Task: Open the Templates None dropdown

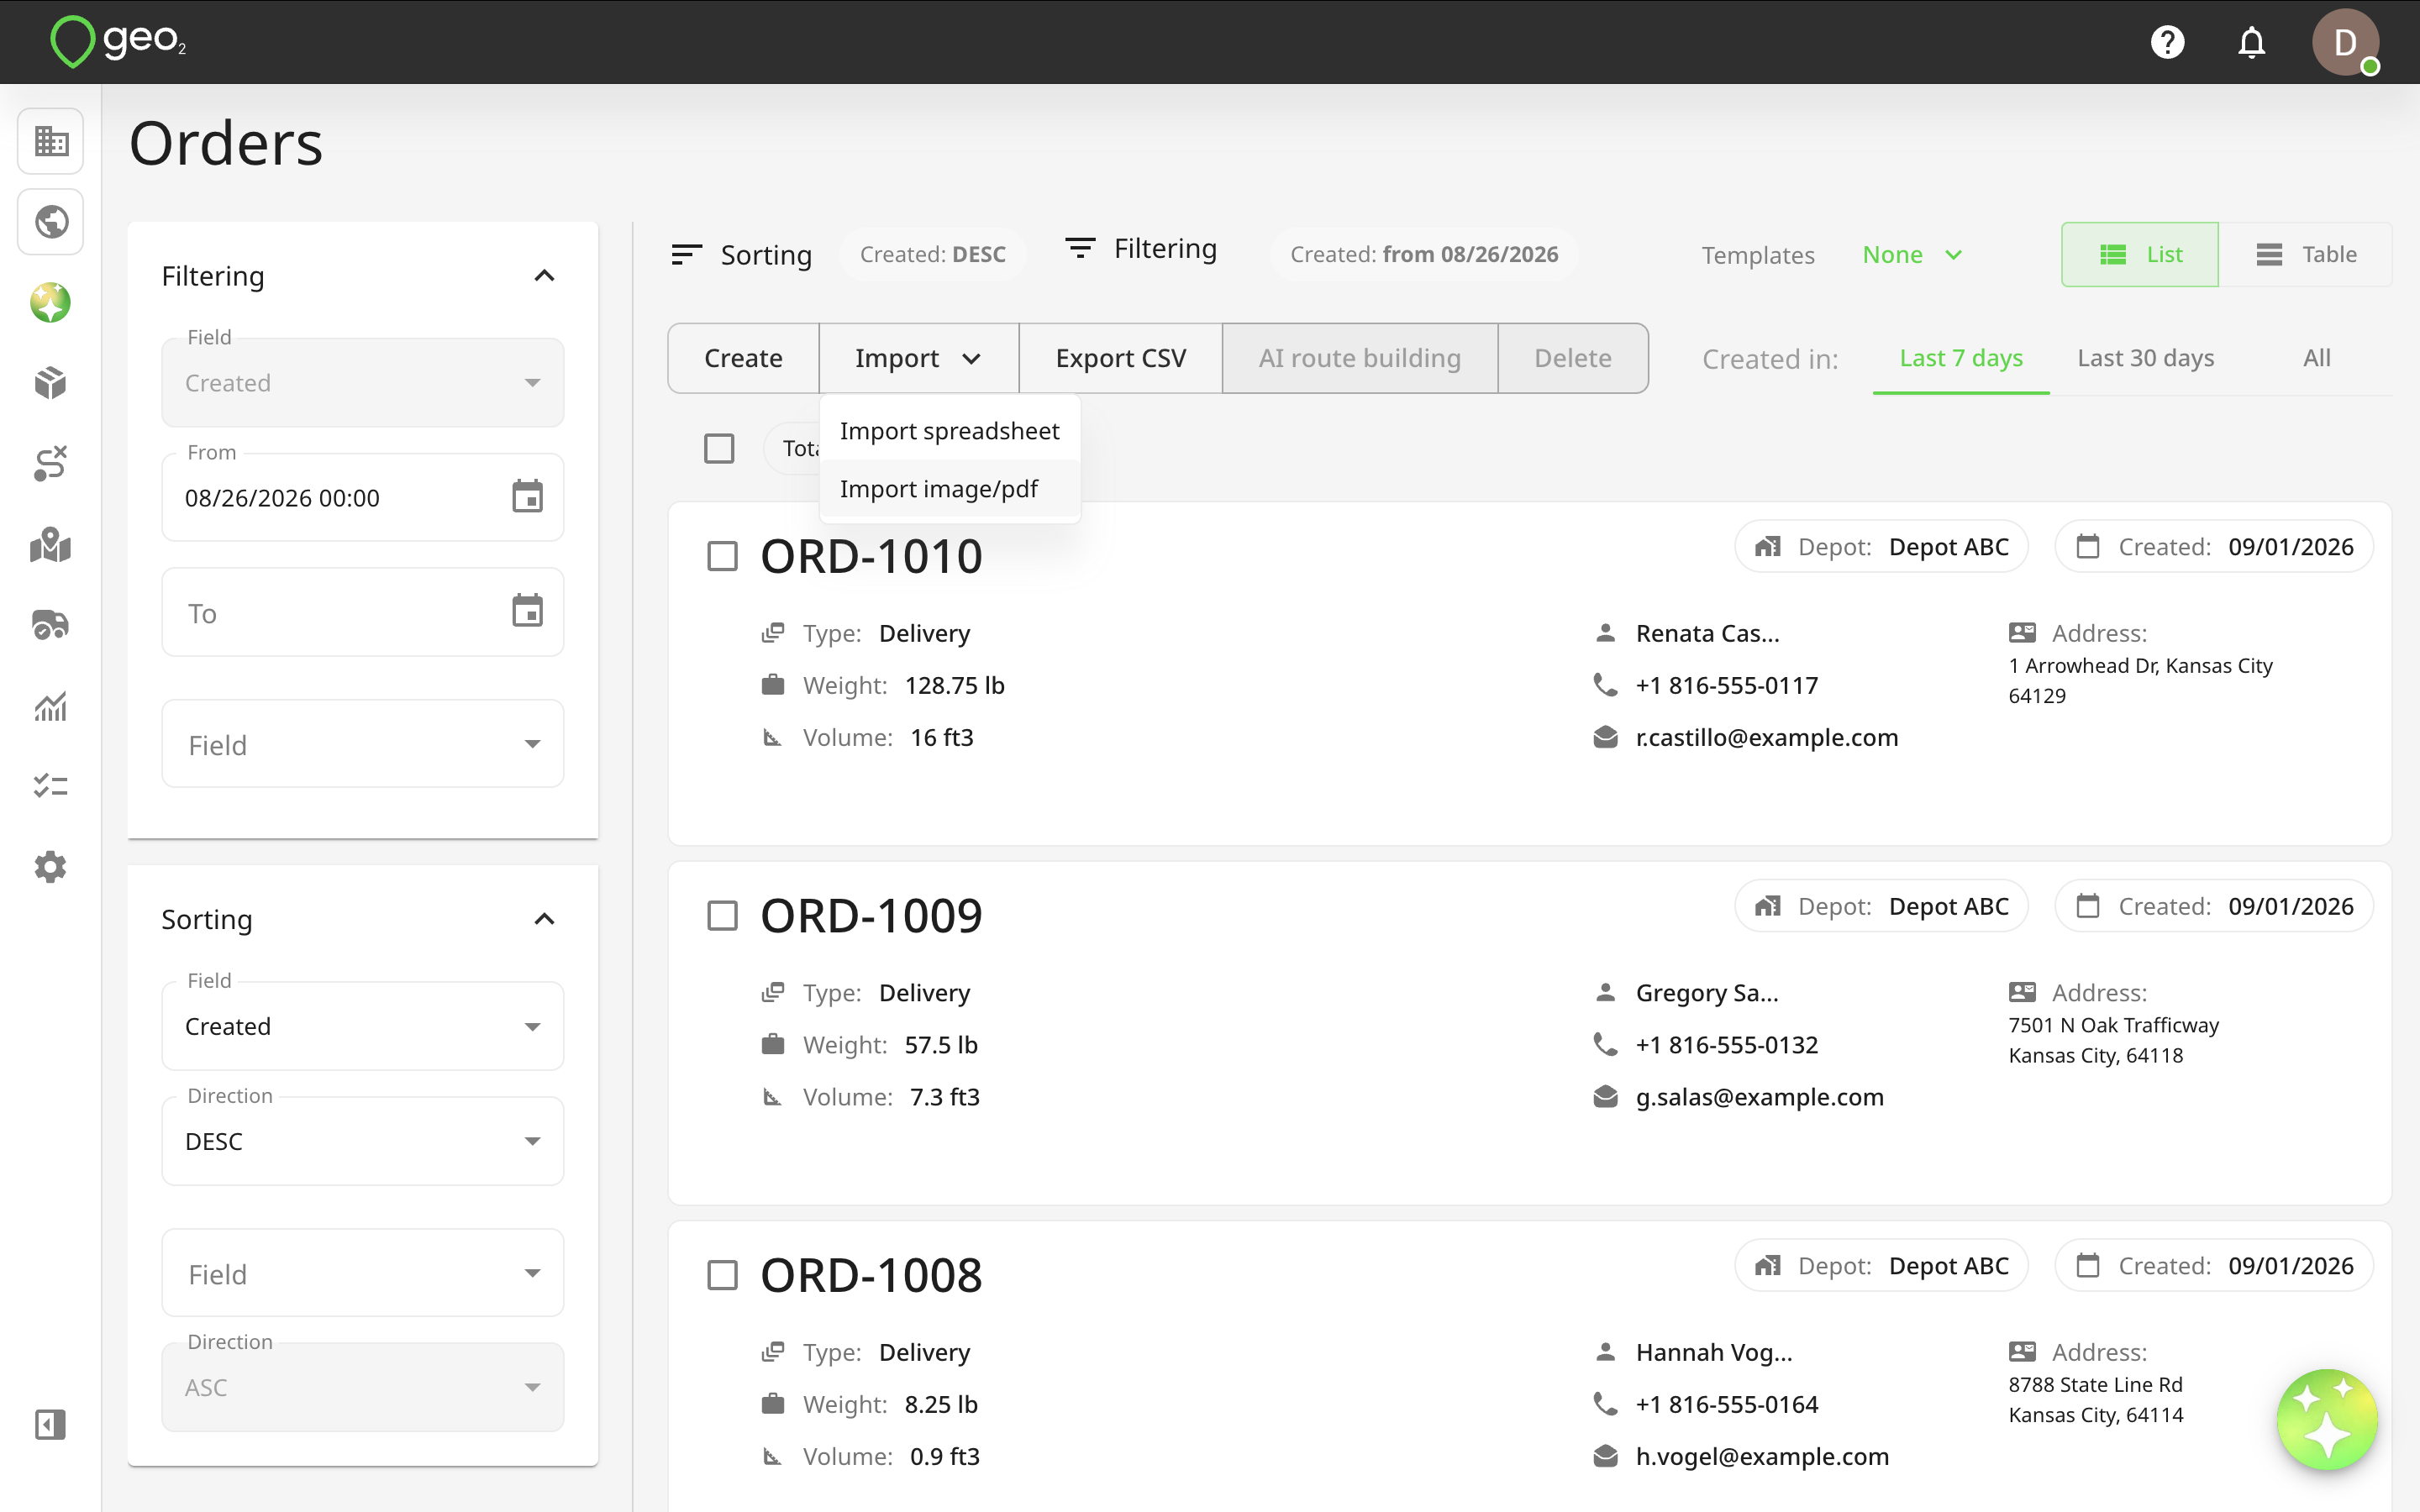Action: 1912,255
